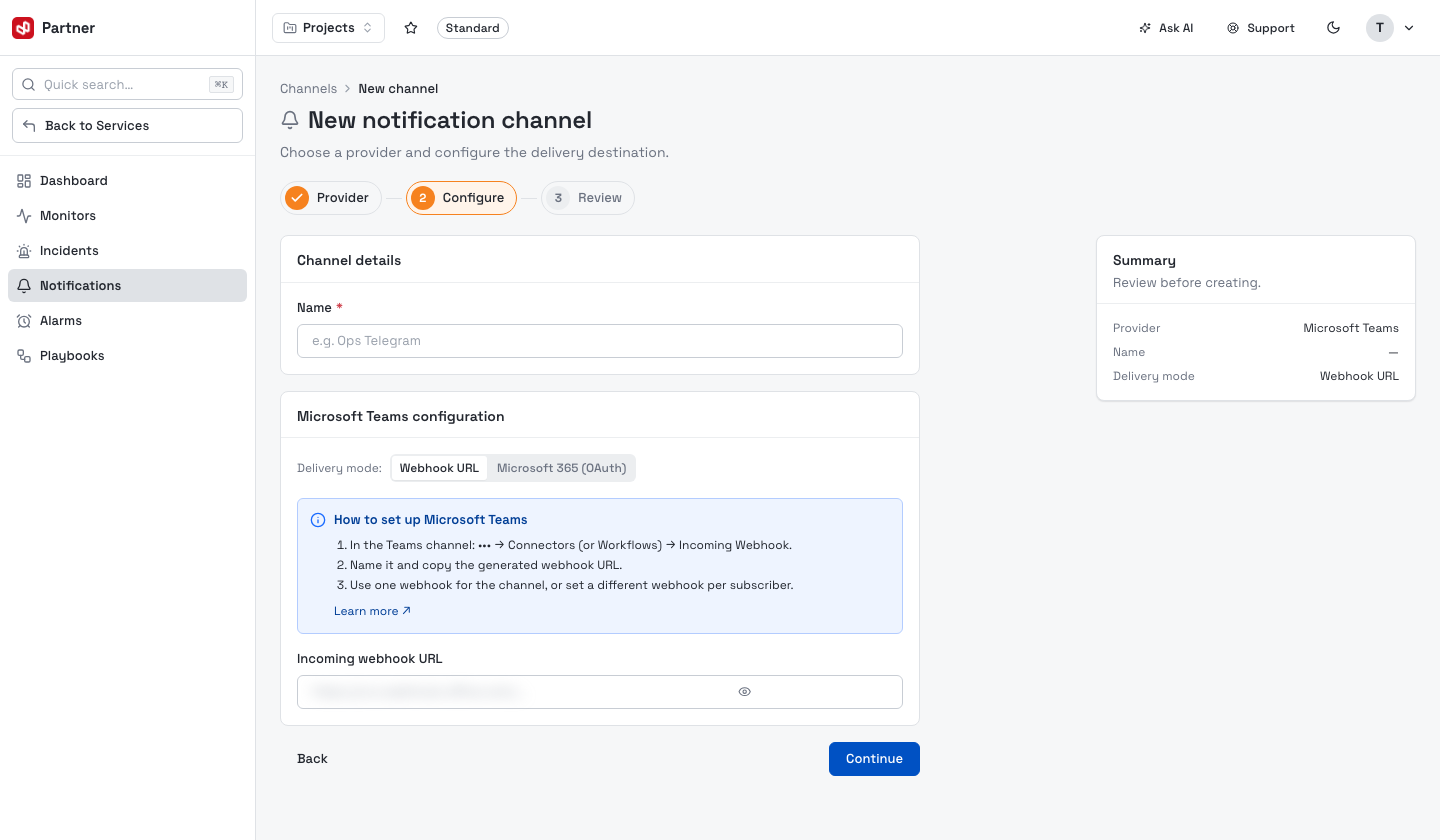The height and width of the screenshot is (840, 1440).
Task: Click the Dashboard grid icon
Action: click(x=24, y=181)
